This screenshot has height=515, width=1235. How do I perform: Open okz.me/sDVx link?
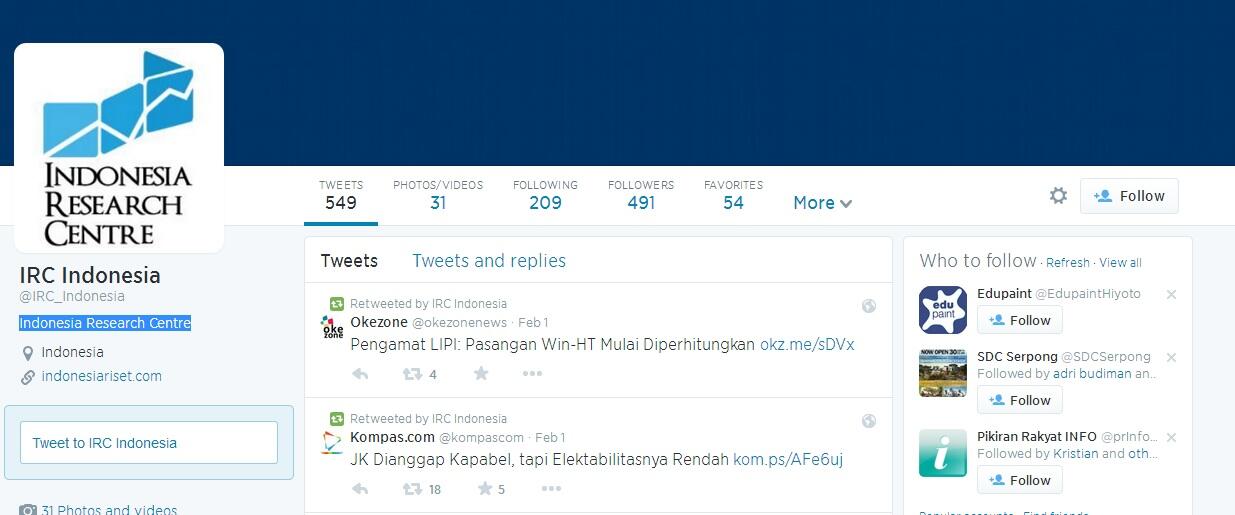[807, 344]
